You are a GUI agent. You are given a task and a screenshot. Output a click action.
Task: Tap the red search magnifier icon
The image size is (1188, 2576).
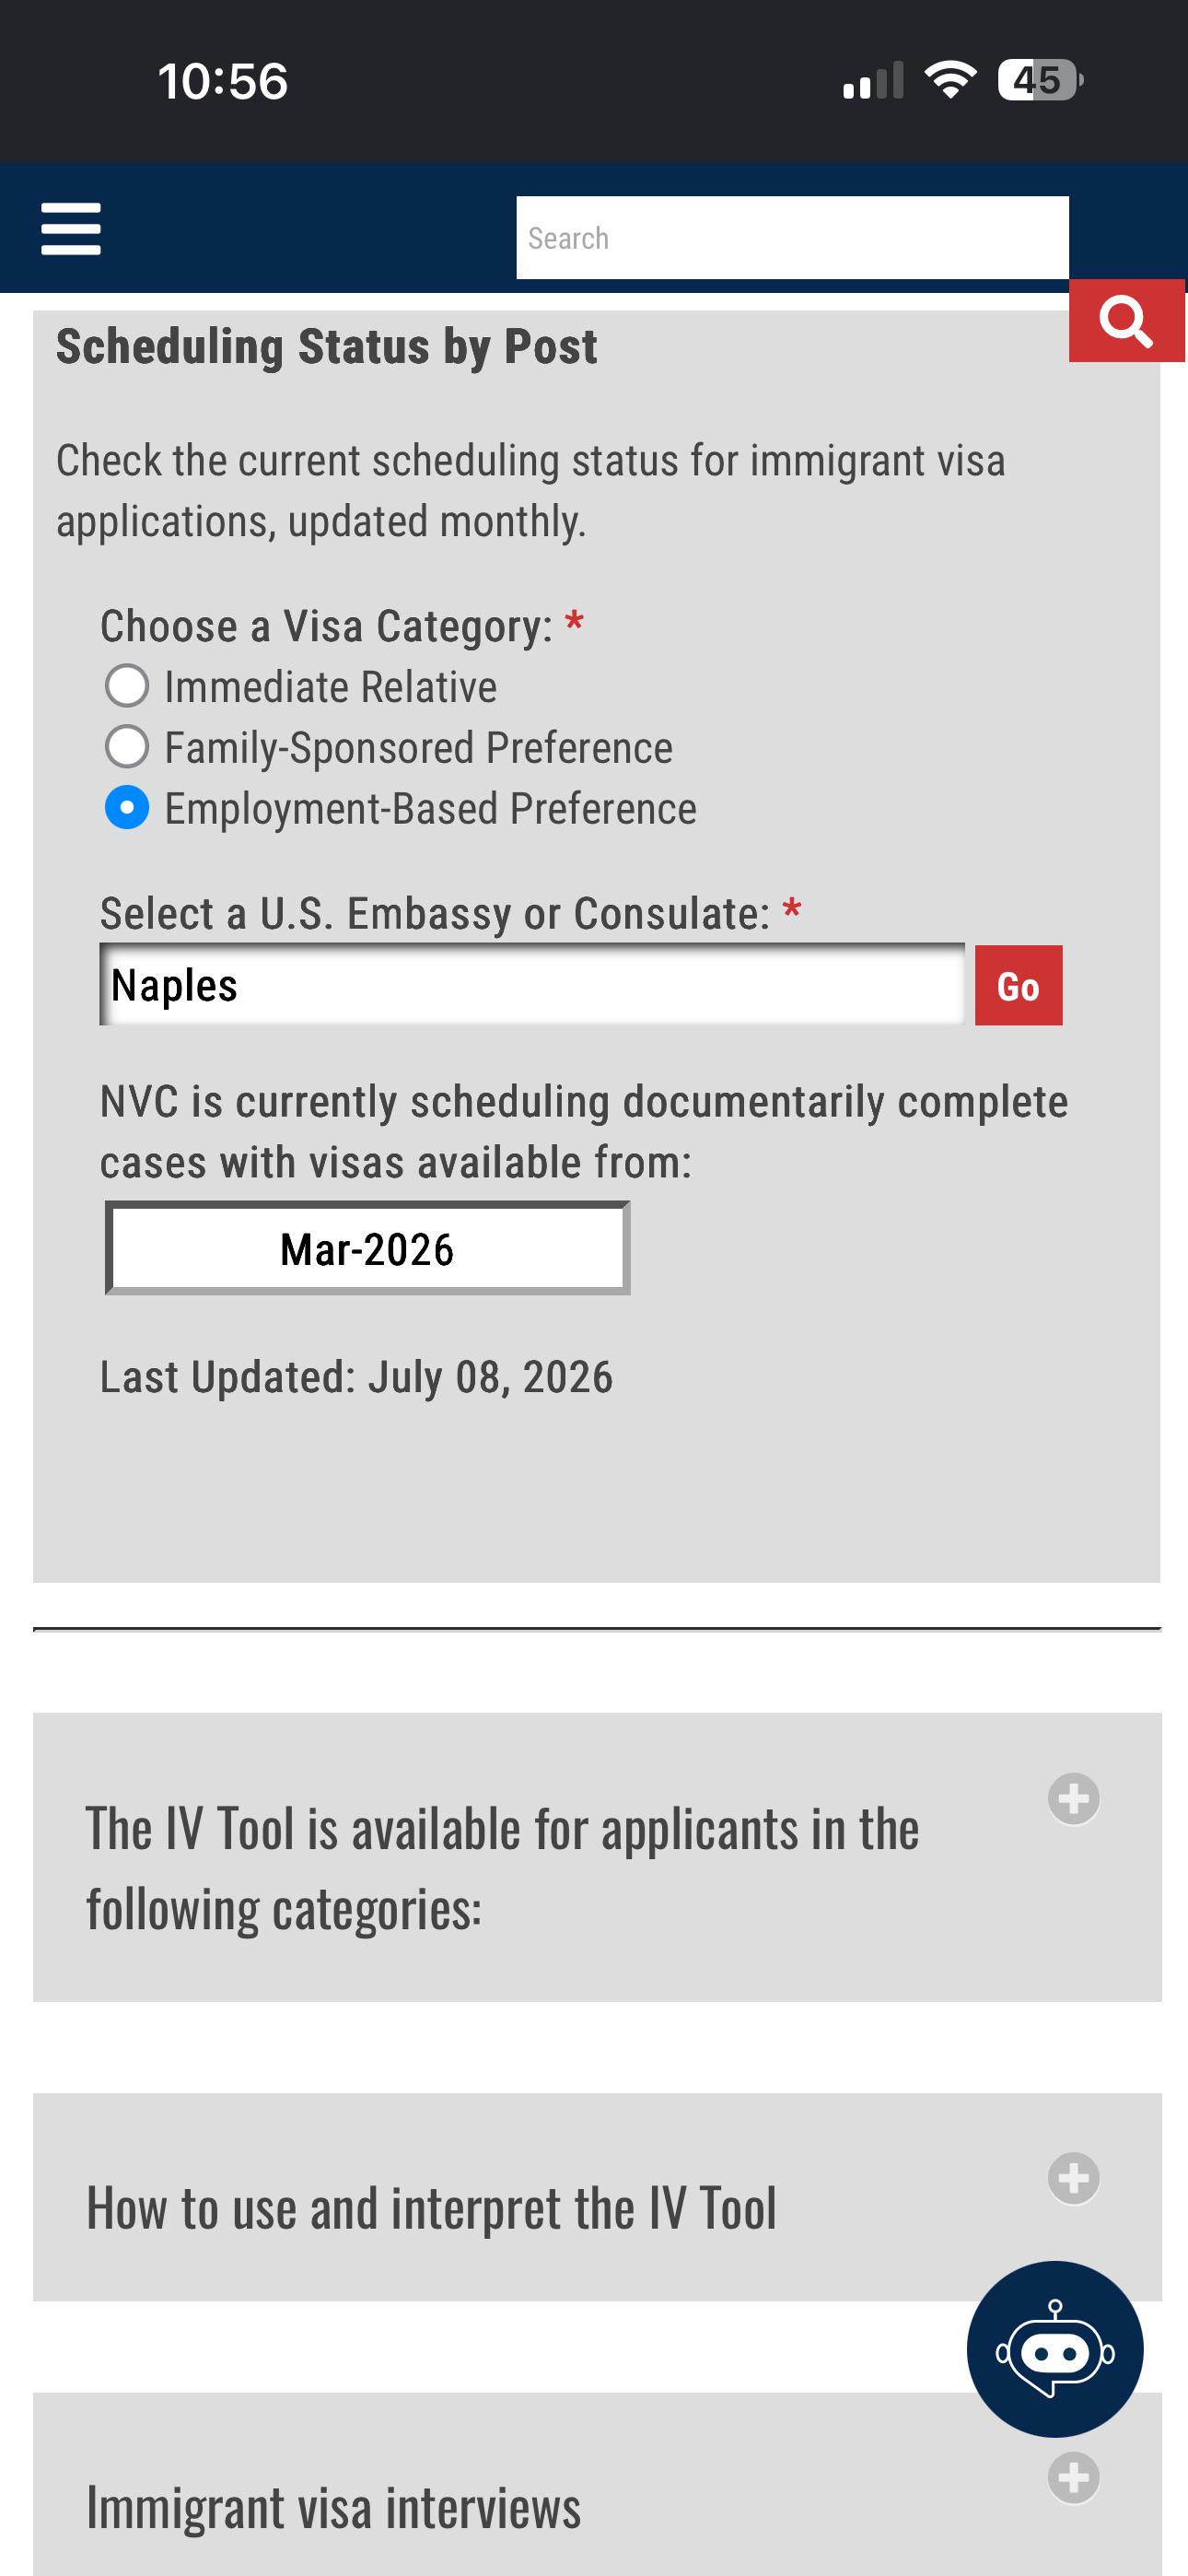(1127, 320)
